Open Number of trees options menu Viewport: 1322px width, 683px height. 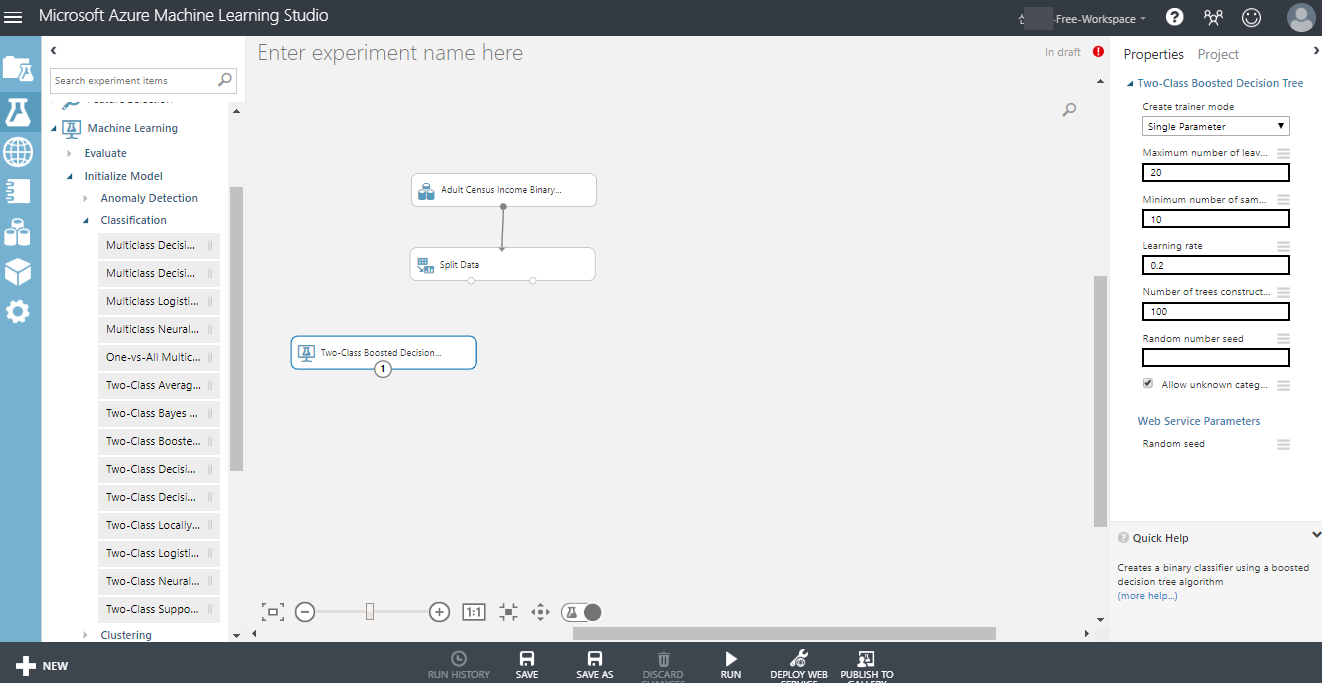[x=1283, y=292]
